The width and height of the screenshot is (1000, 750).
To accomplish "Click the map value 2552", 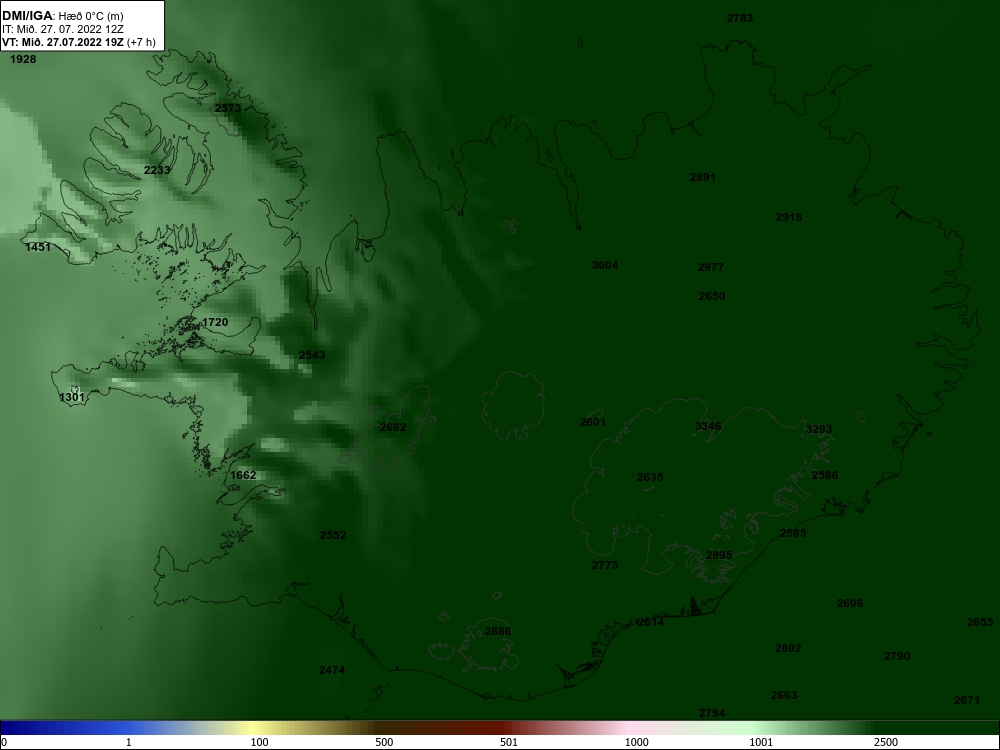I will 333,534.
